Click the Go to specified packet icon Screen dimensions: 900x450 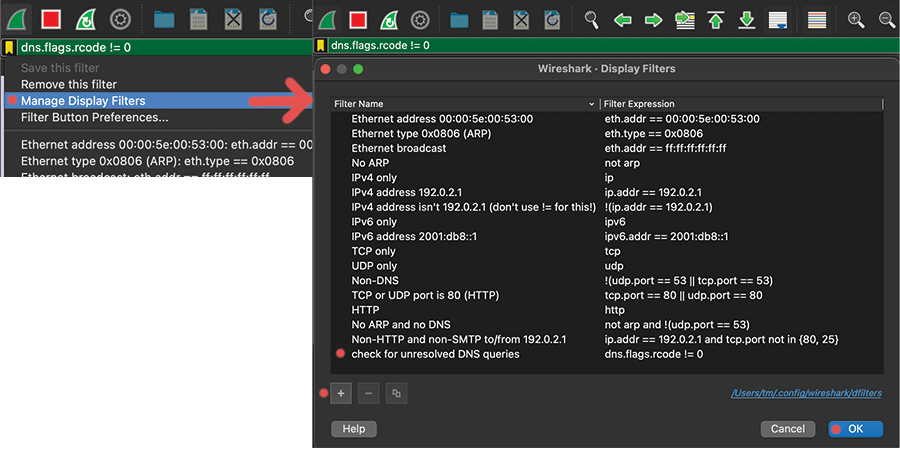coord(685,19)
